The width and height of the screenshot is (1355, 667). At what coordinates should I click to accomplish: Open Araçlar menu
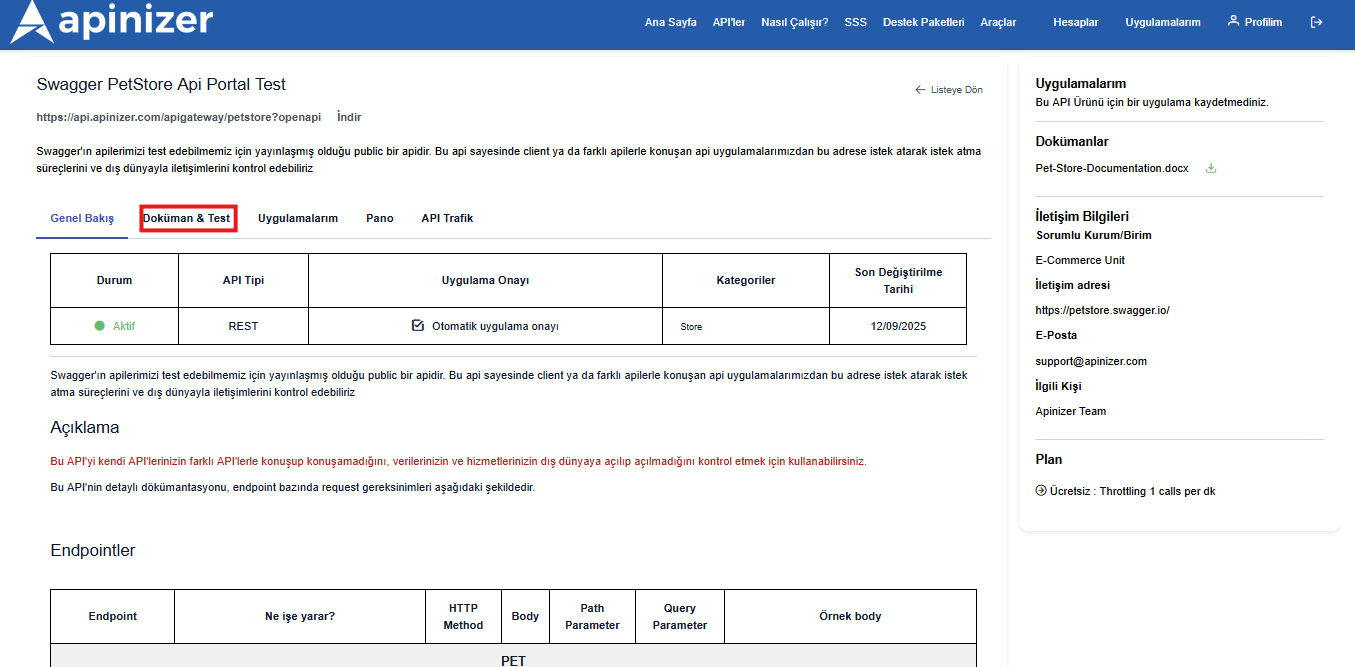tap(998, 22)
